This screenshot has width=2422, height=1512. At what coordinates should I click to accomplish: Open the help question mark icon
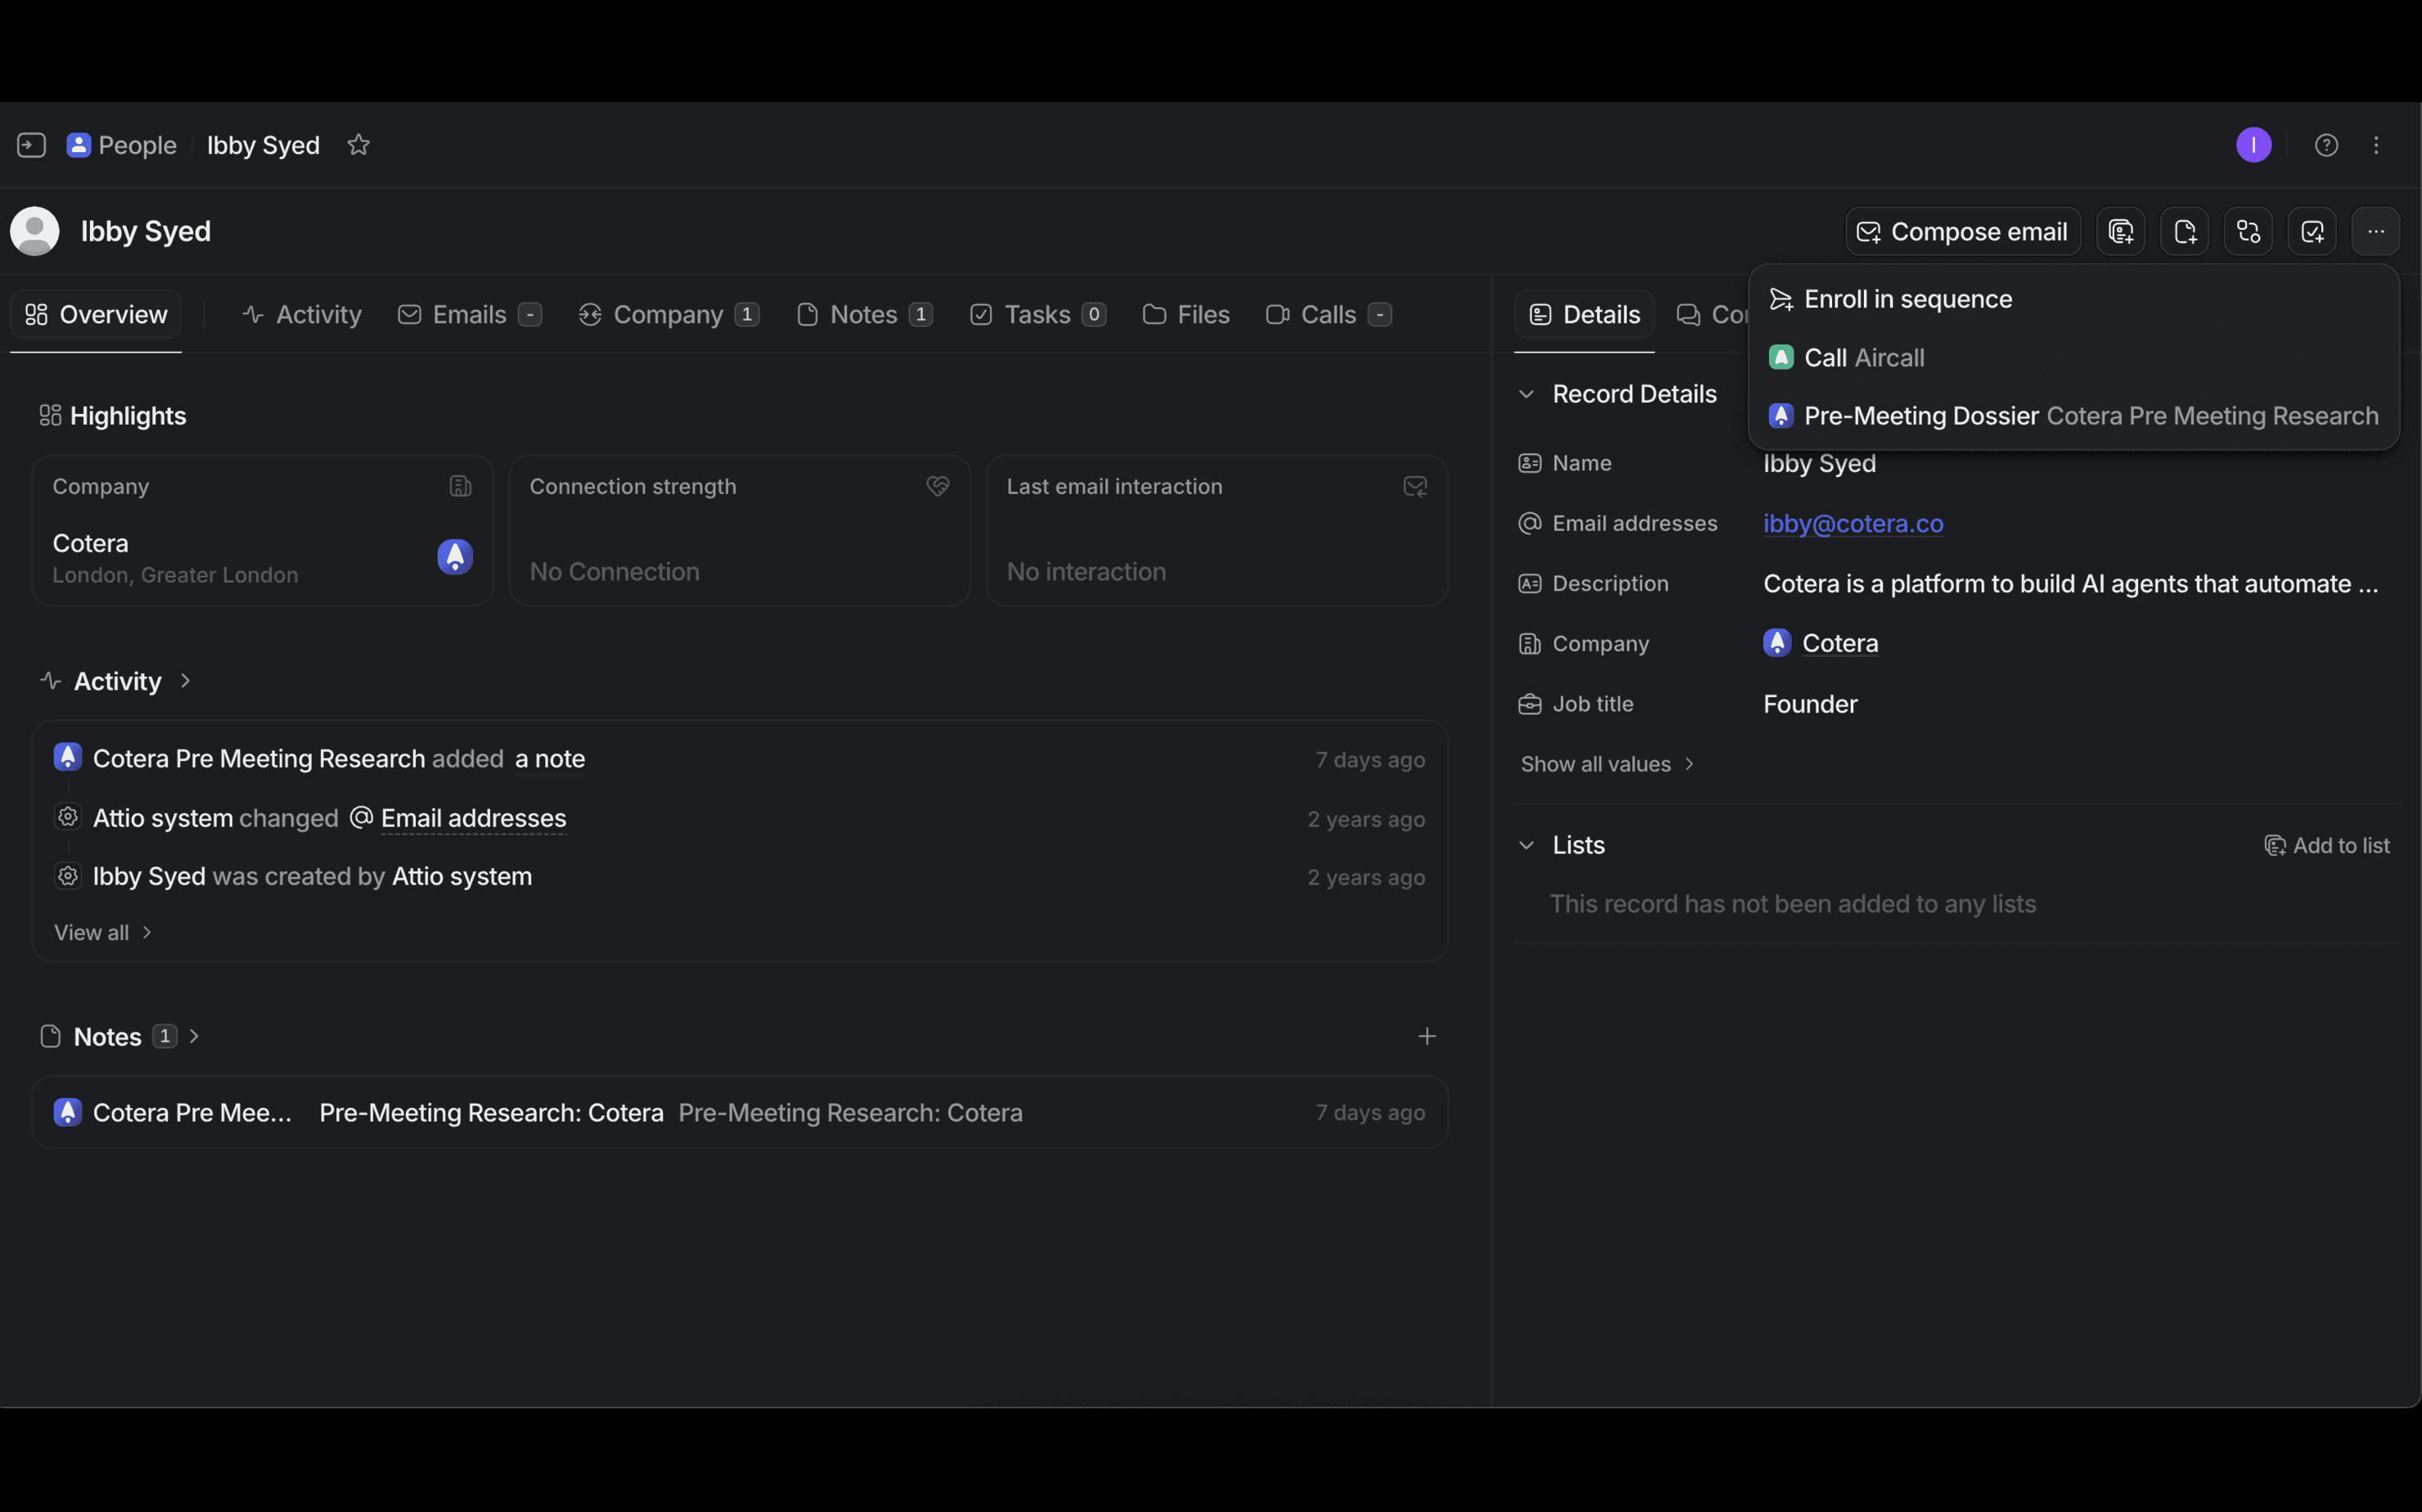tap(2326, 145)
